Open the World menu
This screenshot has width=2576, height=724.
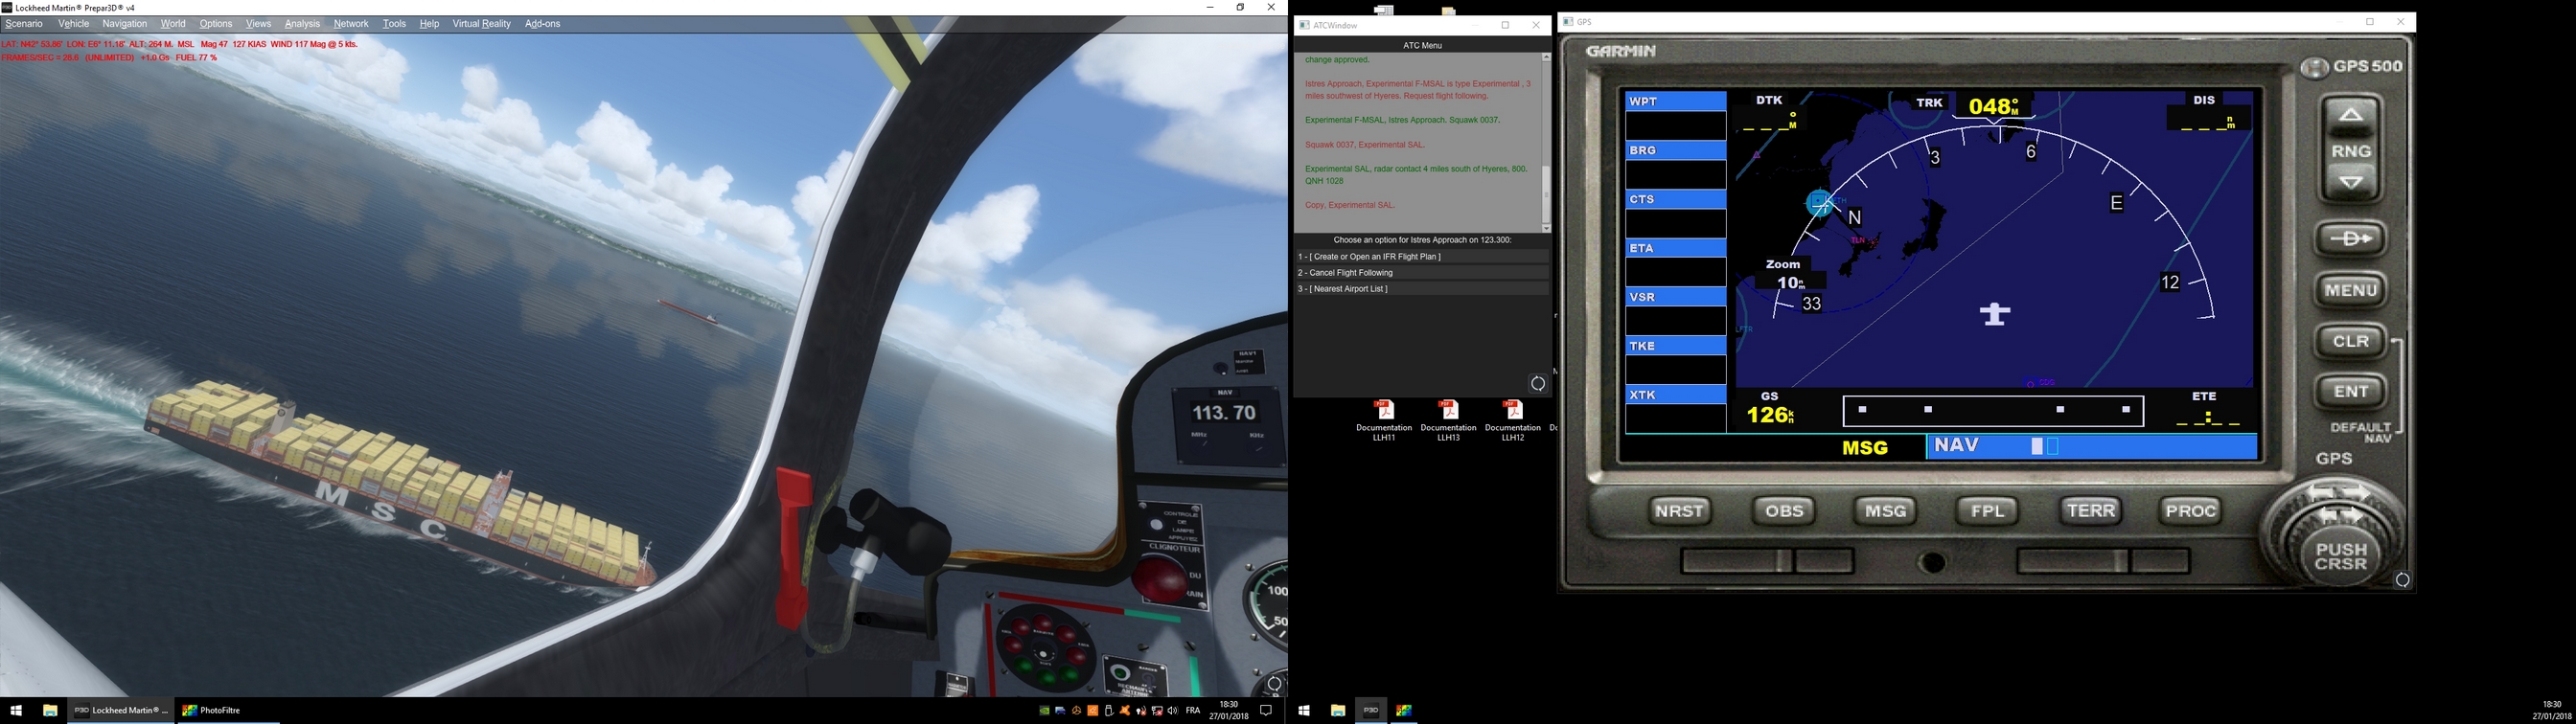(173, 24)
